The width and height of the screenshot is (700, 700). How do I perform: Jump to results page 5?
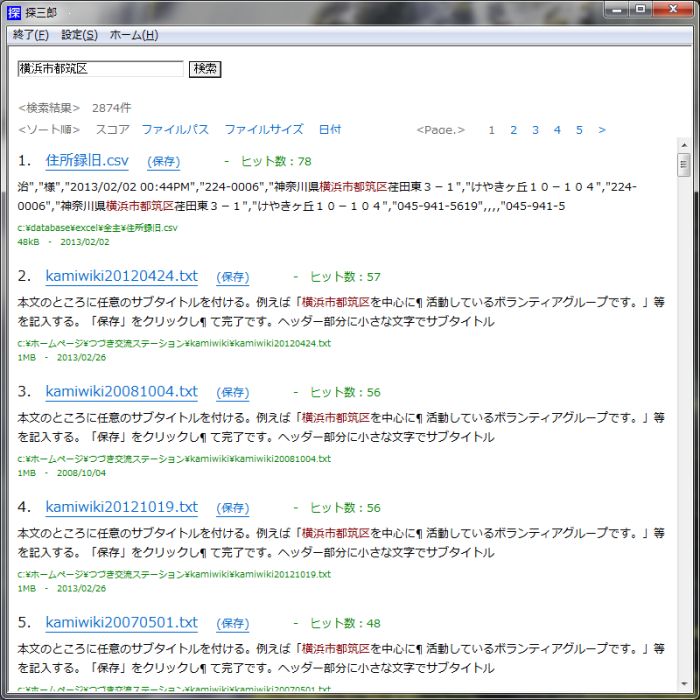click(x=579, y=130)
